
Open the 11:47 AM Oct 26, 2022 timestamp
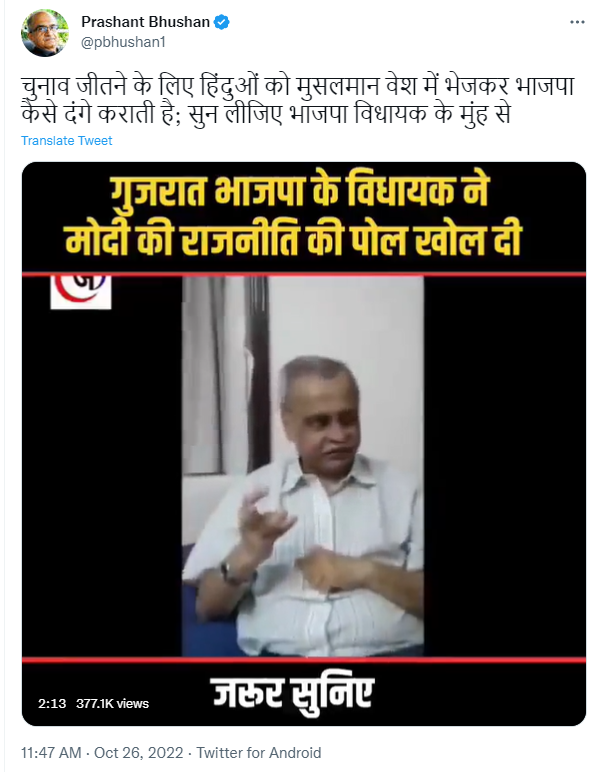click(x=102, y=753)
